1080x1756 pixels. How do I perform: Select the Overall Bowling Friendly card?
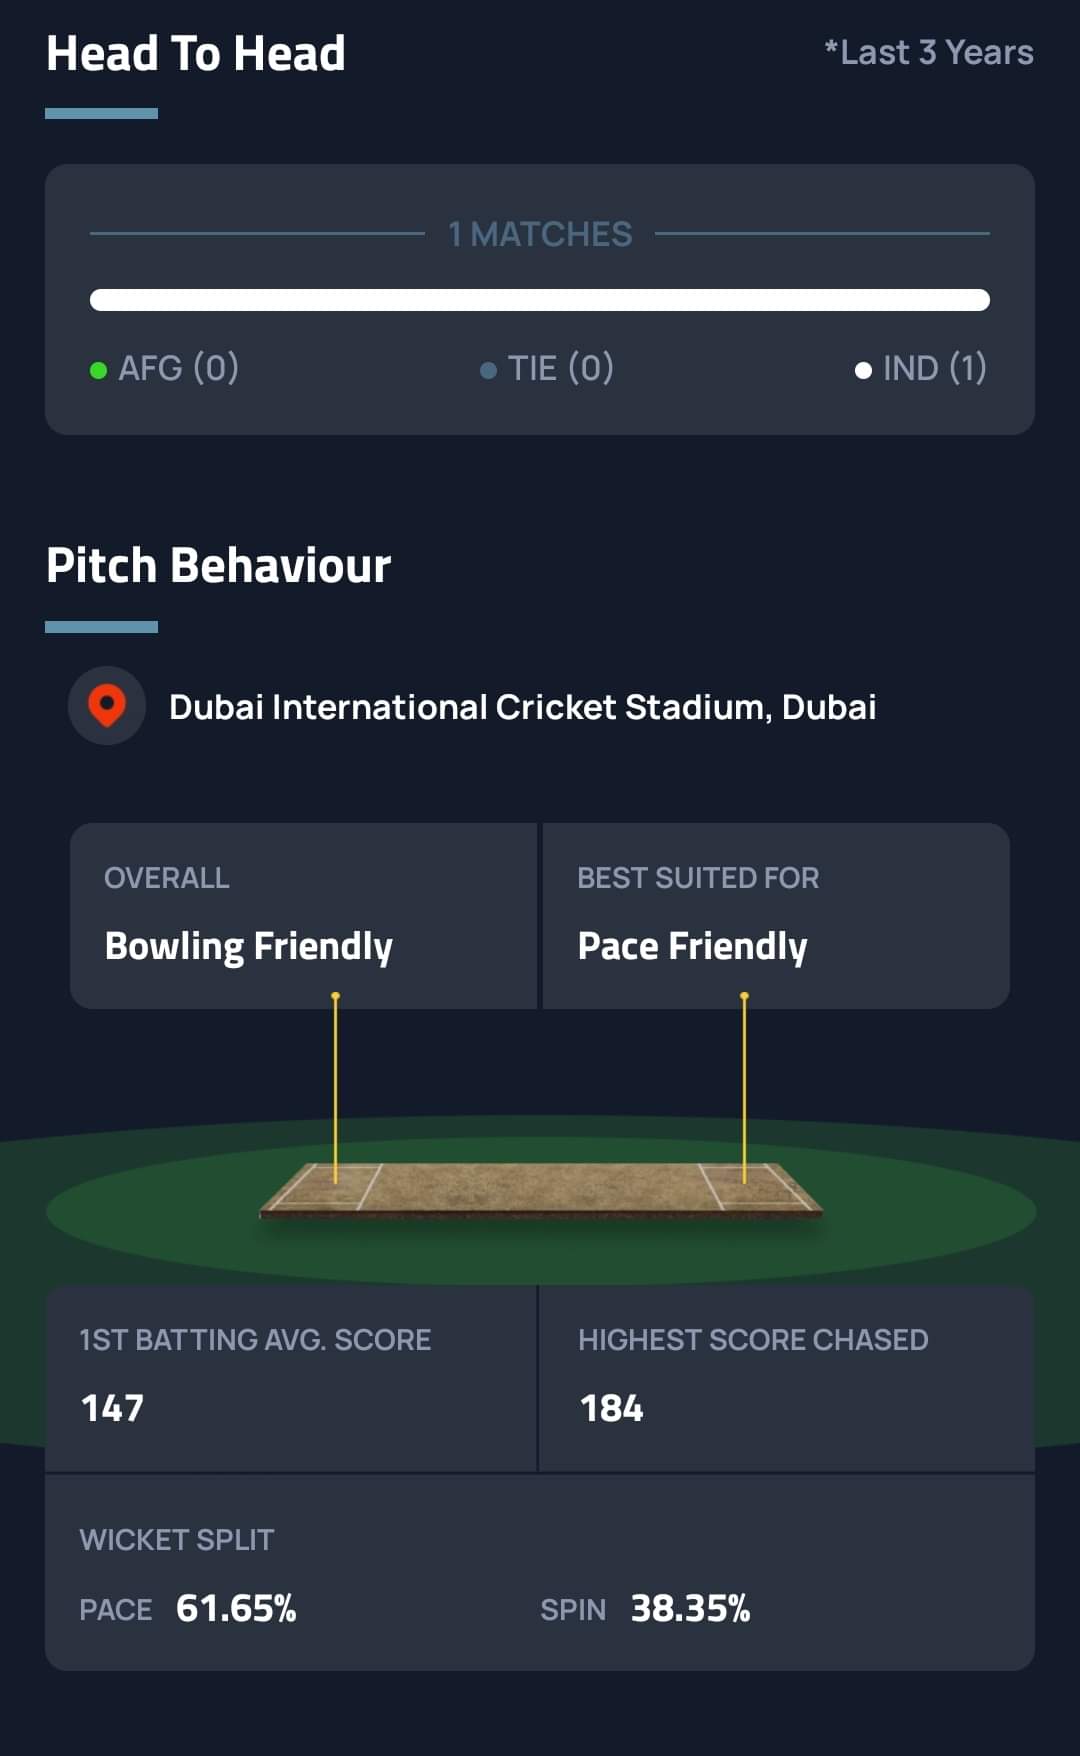point(303,915)
